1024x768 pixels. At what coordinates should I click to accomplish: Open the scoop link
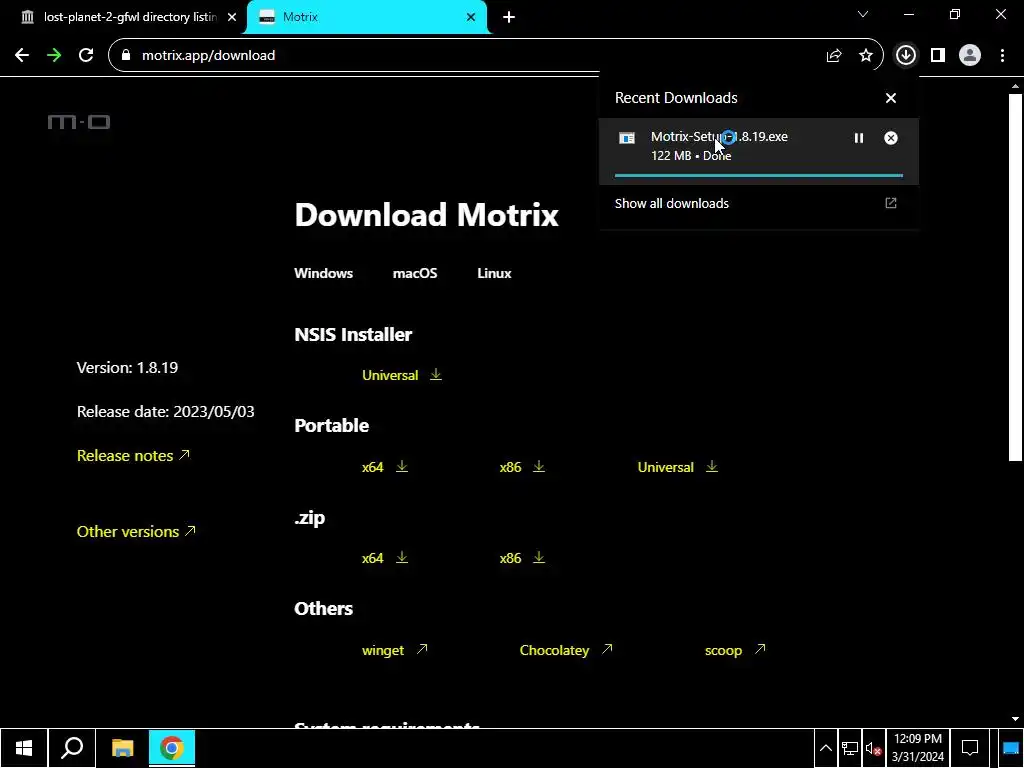pyautogui.click(x=735, y=650)
